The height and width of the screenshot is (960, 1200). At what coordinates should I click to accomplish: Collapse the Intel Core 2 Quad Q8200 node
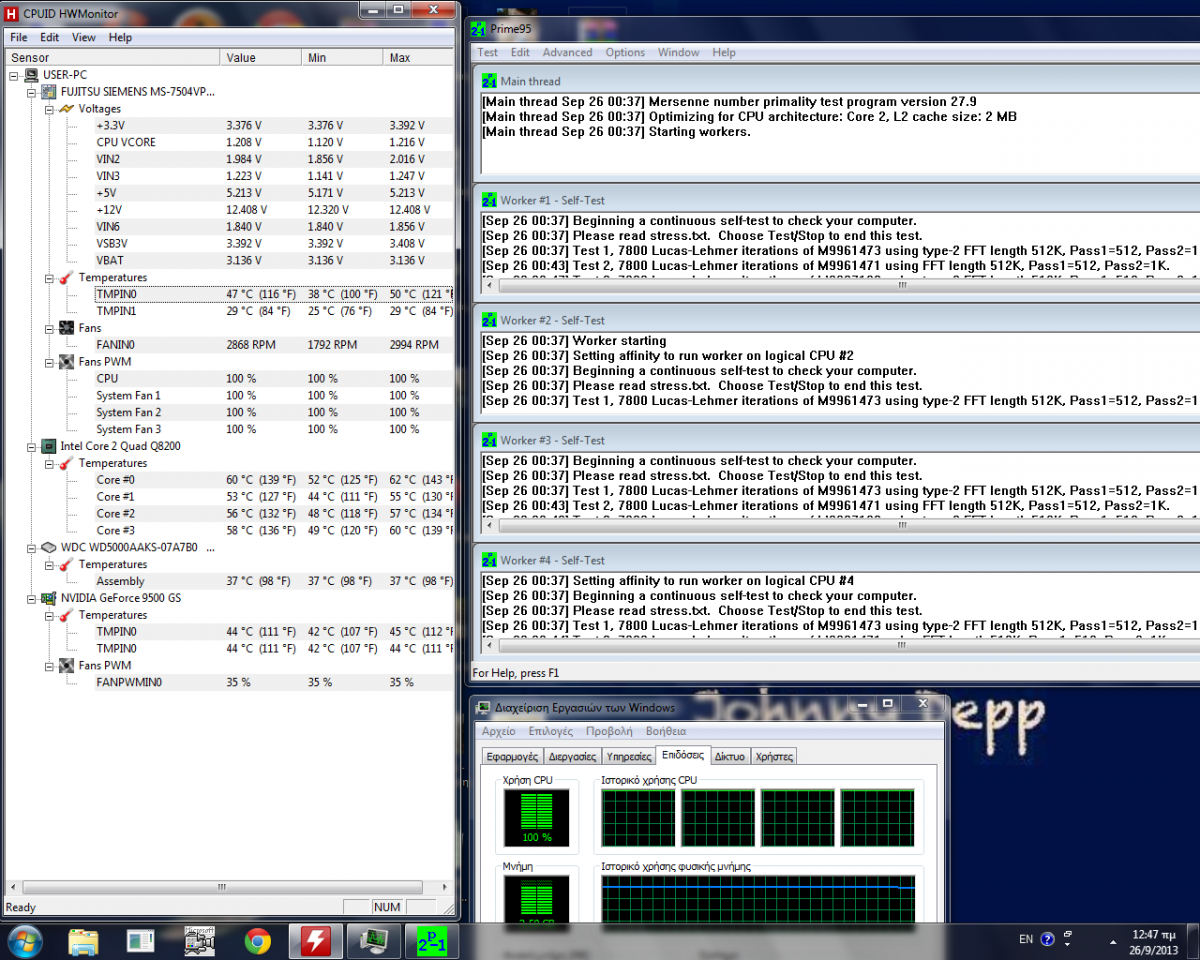(x=32, y=446)
